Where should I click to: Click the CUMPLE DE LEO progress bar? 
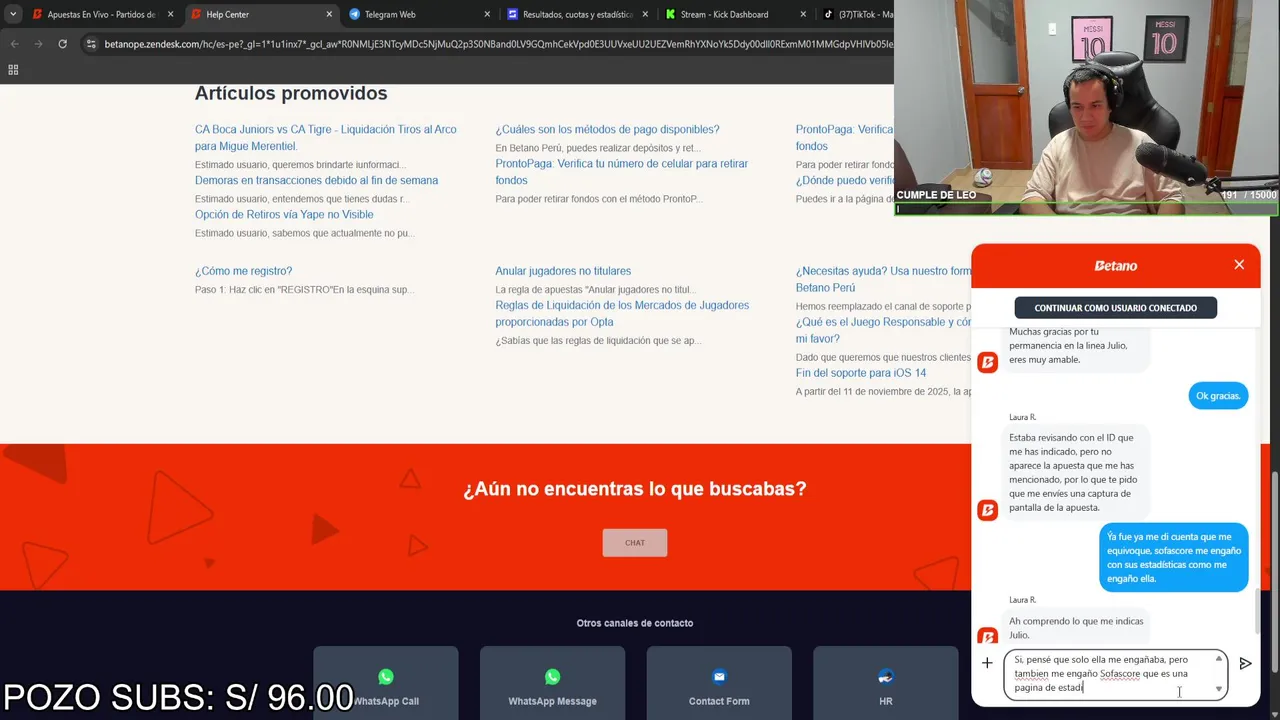pos(1087,209)
